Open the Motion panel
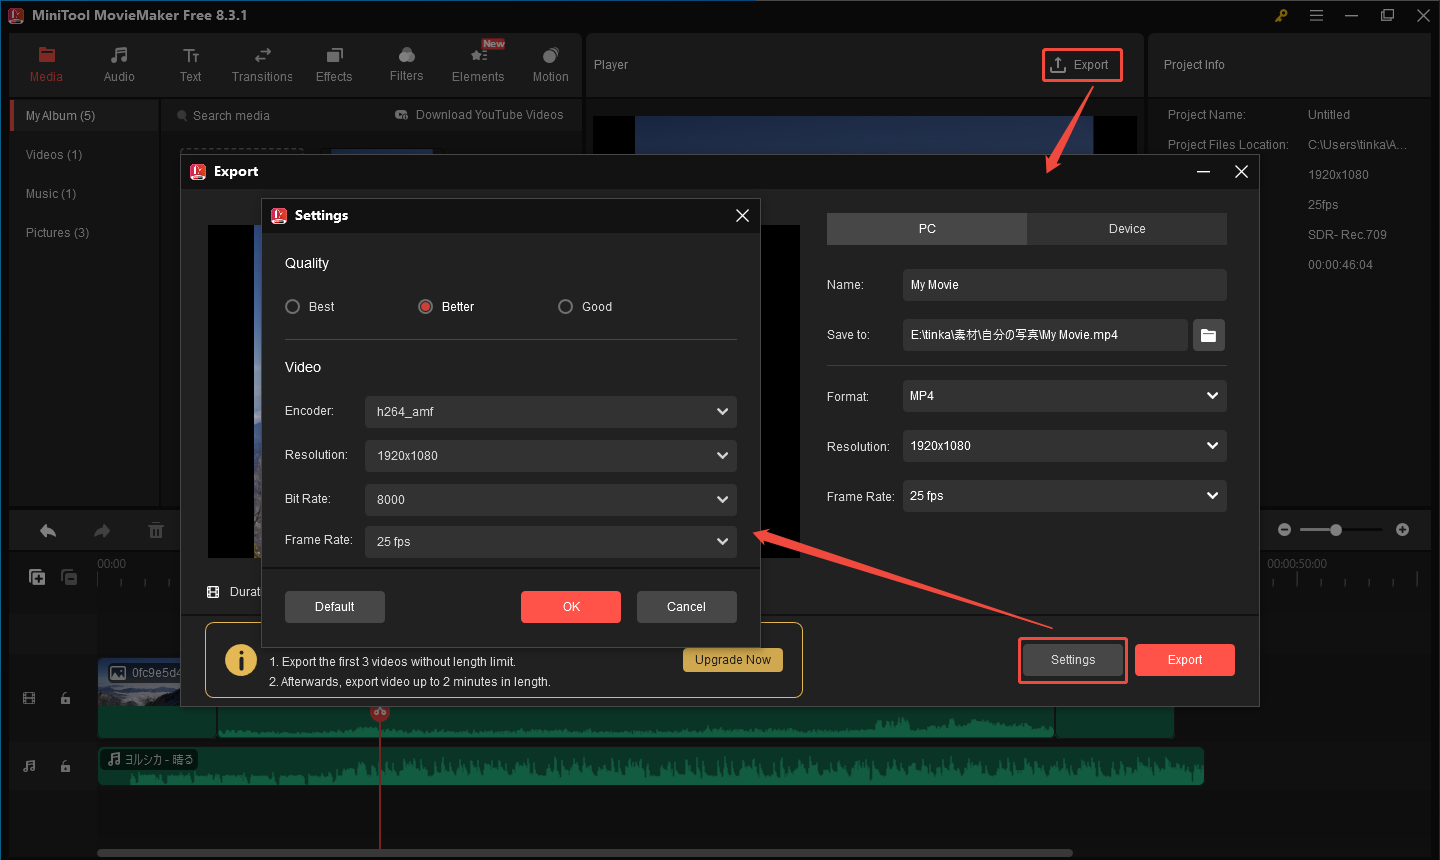The width and height of the screenshot is (1440, 860). (x=550, y=63)
